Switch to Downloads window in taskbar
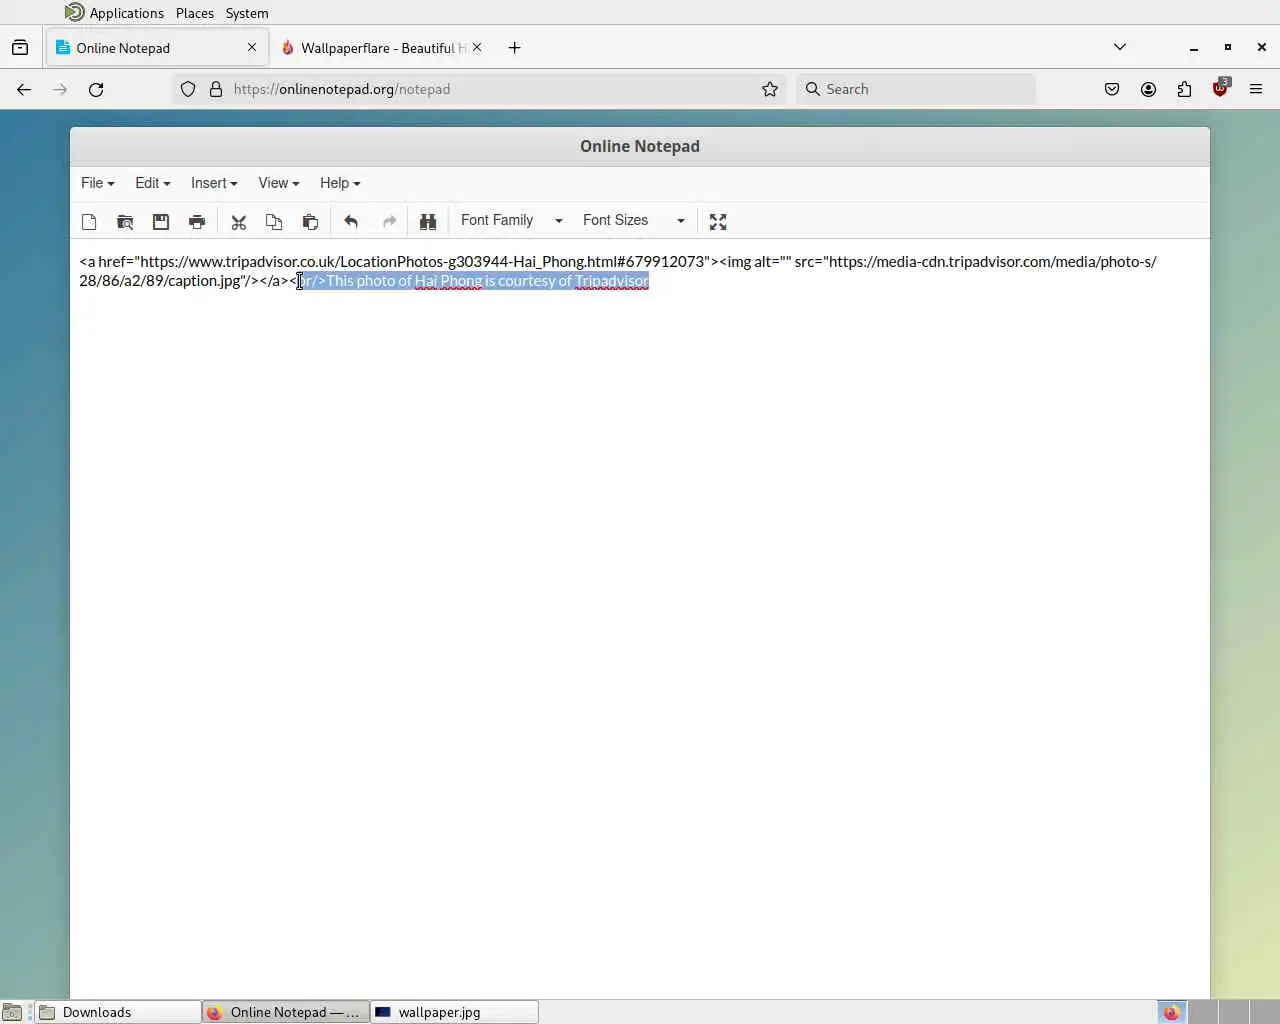Image resolution: width=1280 pixels, height=1024 pixels. pyautogui.click(x=118, y=1012)
